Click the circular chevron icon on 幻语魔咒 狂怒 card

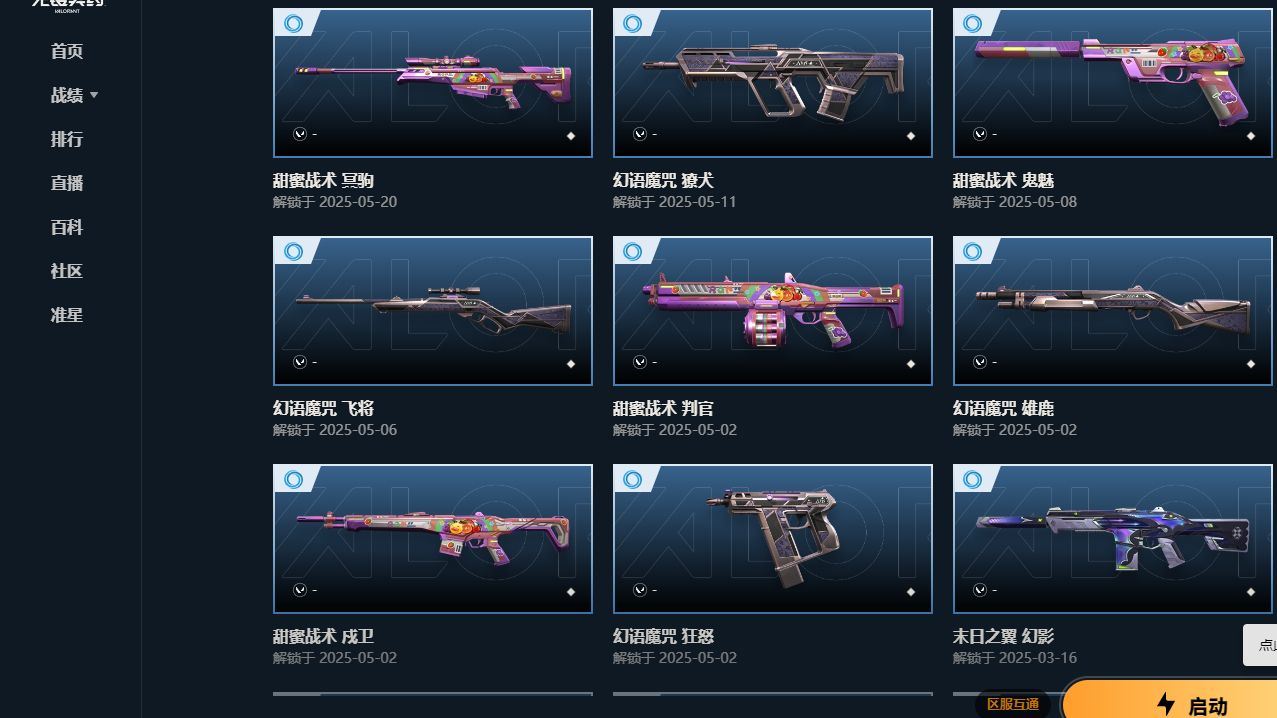click(639, 590)
